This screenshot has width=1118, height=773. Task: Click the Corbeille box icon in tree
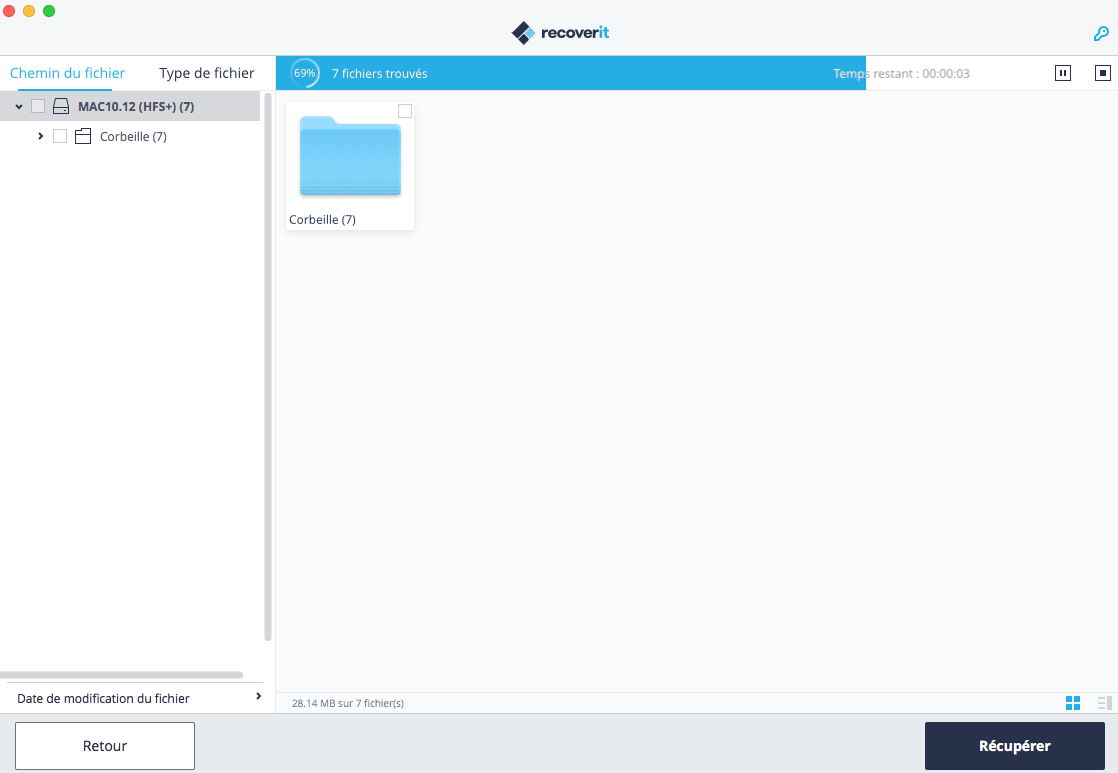click(x=83, y=136)
